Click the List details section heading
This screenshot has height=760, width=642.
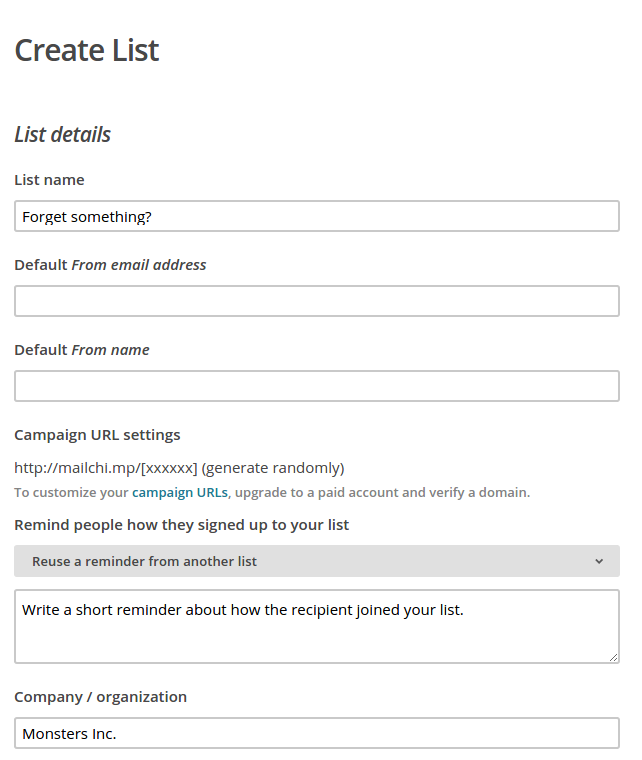click(63, 134)
